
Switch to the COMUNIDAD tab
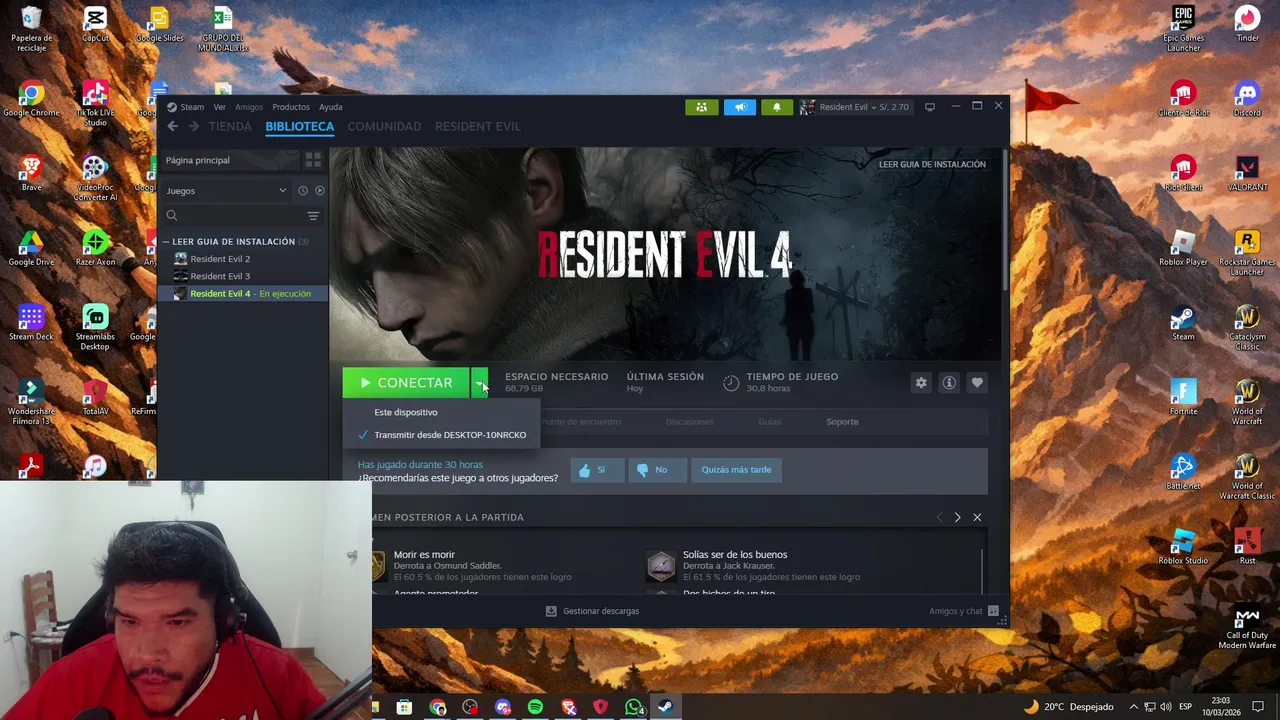384,126
